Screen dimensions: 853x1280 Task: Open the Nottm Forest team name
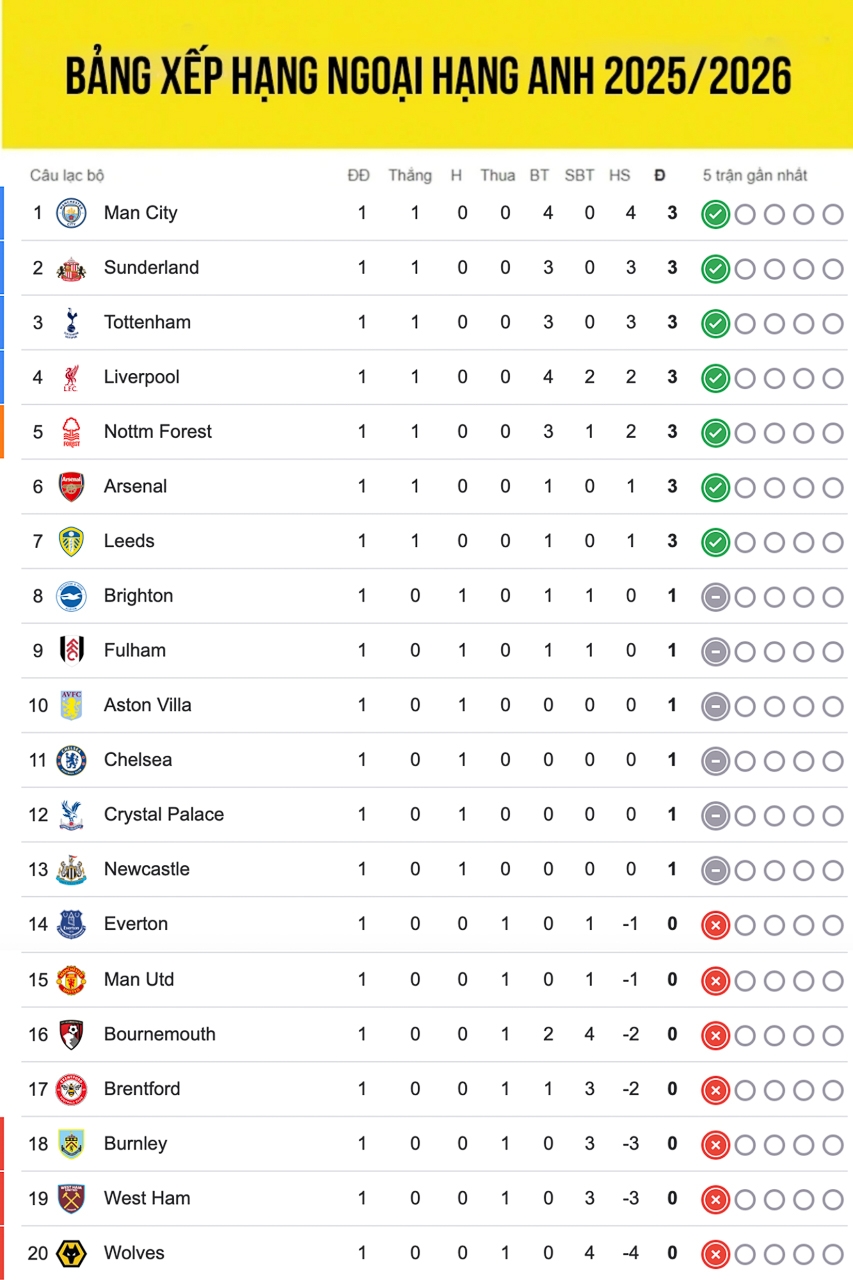[x=158, y=432]
